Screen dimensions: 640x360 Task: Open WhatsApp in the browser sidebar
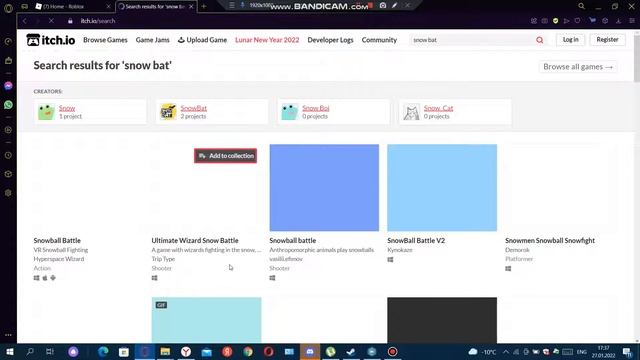click(8, 105)
